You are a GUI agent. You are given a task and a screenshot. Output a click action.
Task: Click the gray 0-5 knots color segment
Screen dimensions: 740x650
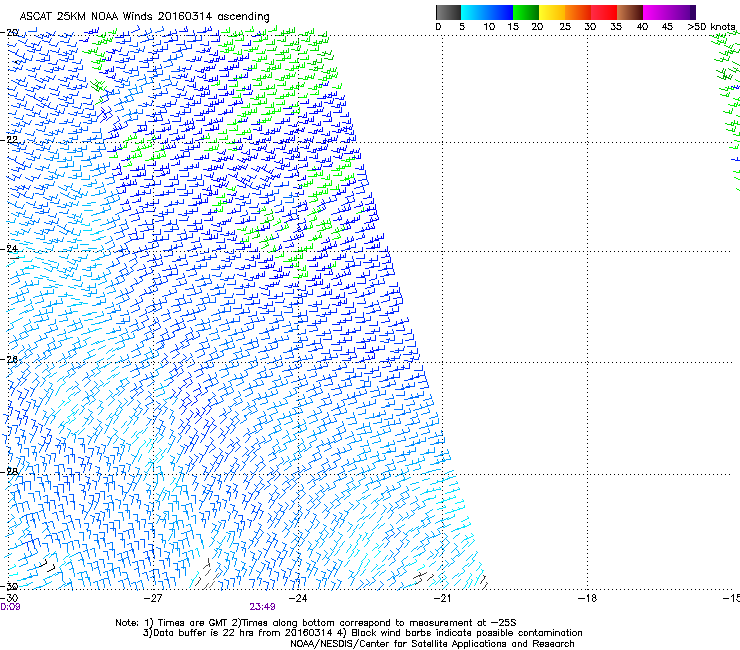448,12
